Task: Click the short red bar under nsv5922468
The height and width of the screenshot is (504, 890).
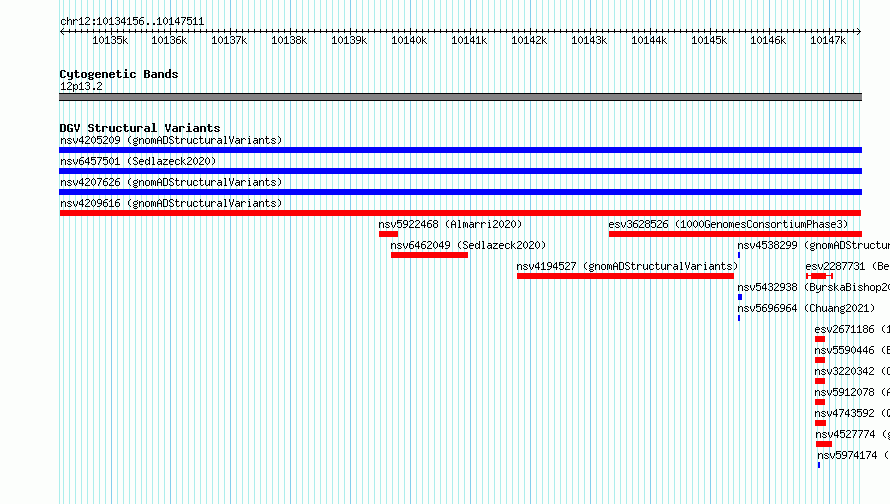Action: coord(388,234)
